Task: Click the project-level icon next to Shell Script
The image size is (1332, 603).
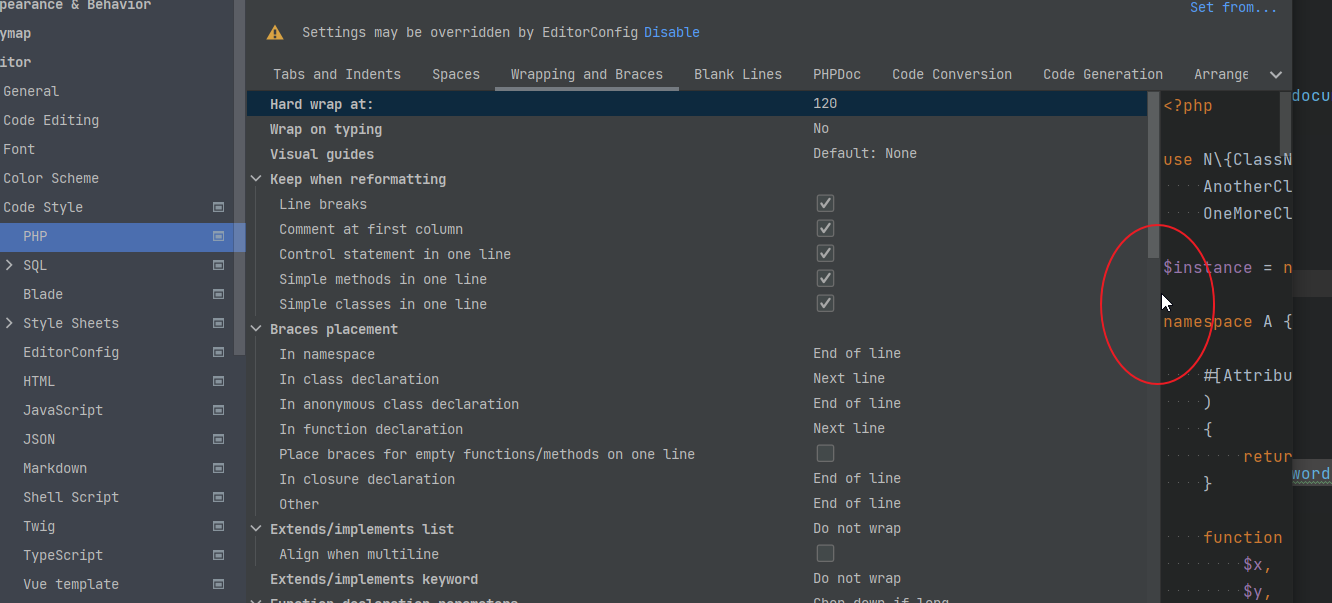Action: tap(218, 497)
